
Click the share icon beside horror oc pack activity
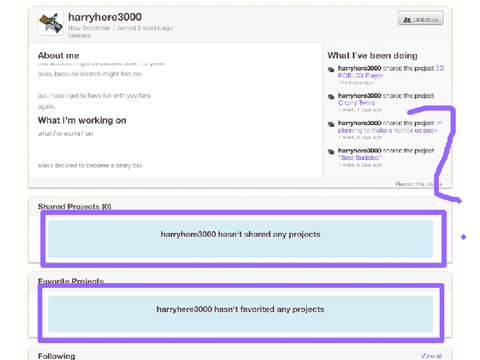331,124
